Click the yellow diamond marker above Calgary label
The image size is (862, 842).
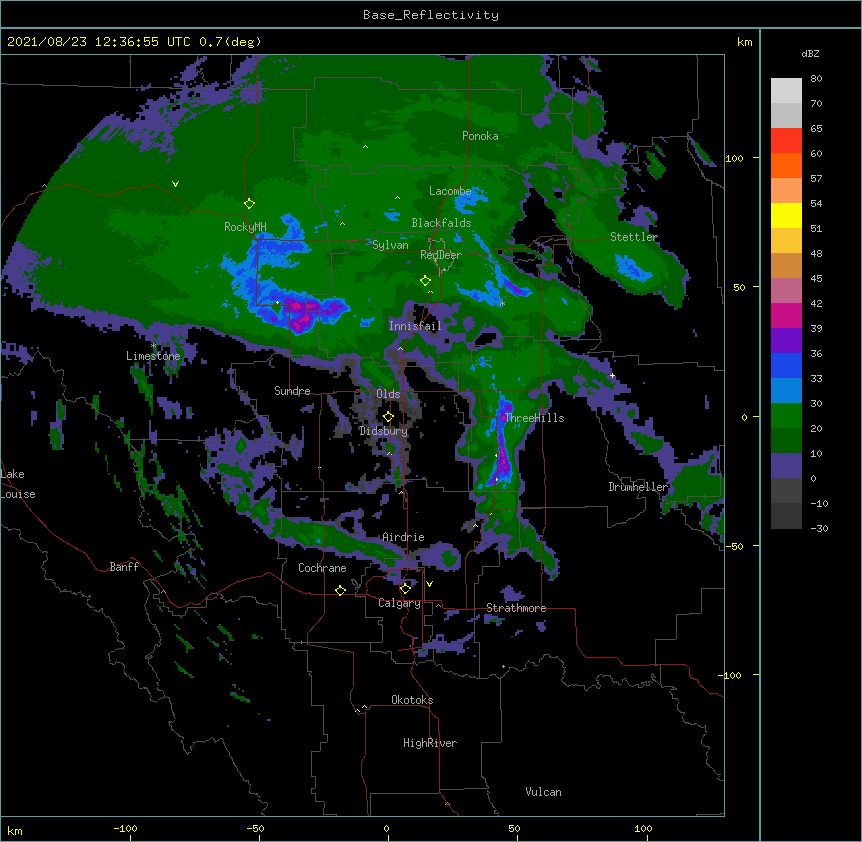405,589
